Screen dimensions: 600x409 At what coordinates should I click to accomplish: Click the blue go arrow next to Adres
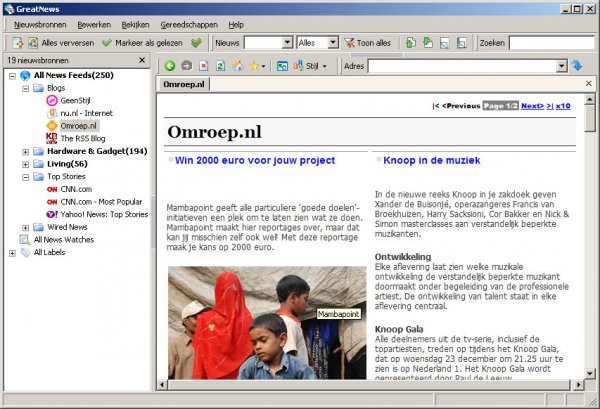(x=577, y=66)
